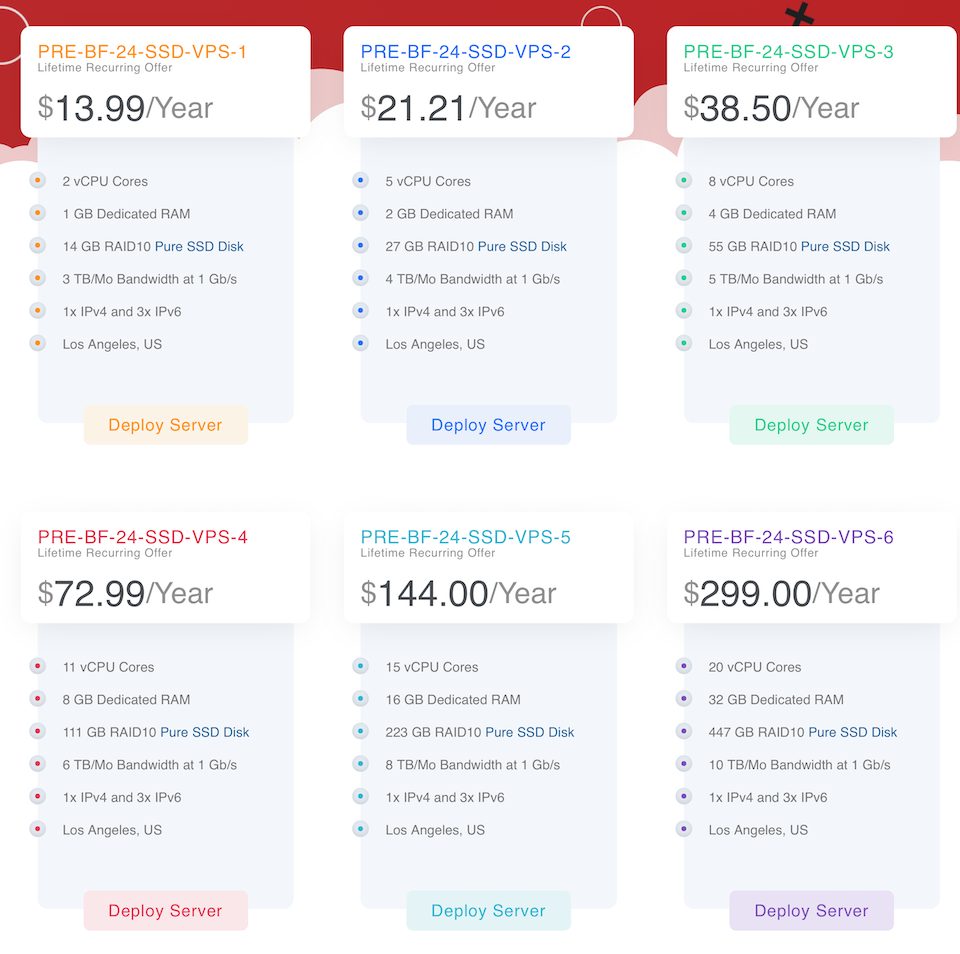Image resolution: width=960 pixels, height=954 pixels.
Task: Click the orange Deploy Server button
Action: point(165,425)
